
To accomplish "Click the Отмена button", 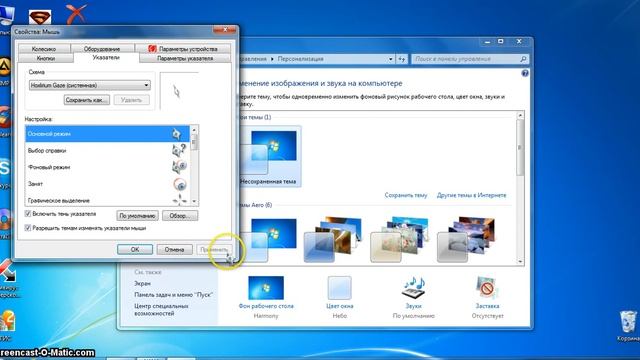I will pyautogui.click(x=174, y=249).
